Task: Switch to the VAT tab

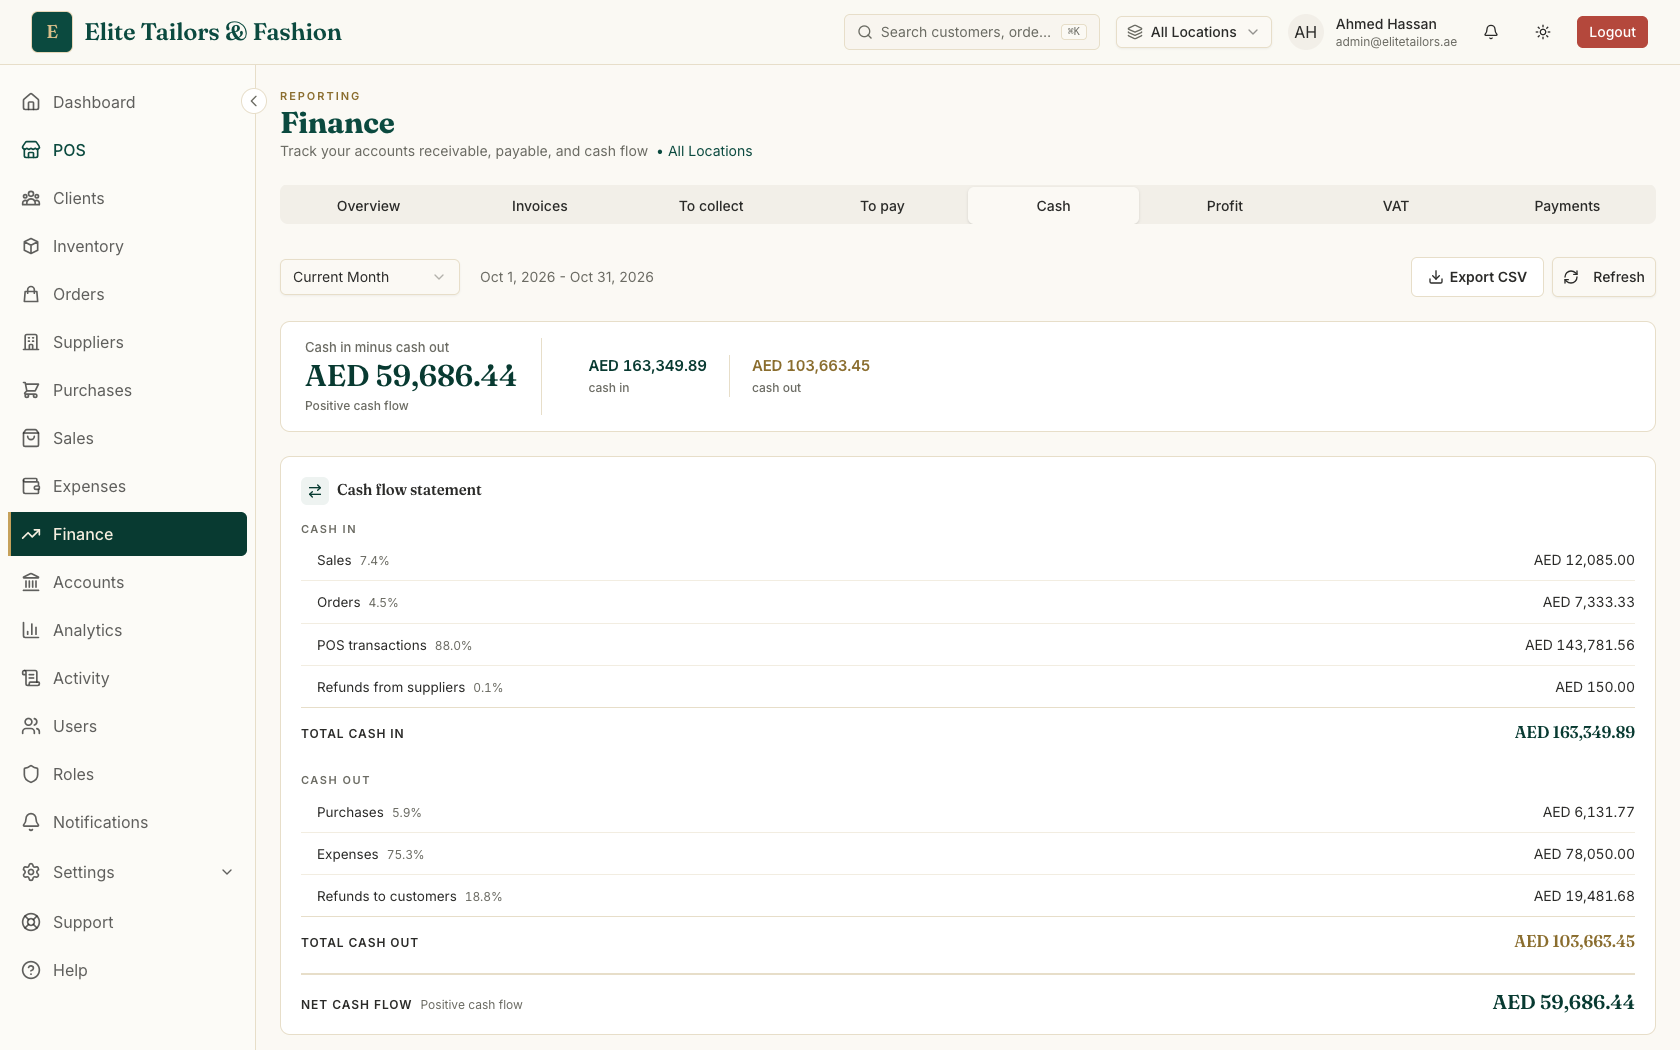Action: [1396, 206]
